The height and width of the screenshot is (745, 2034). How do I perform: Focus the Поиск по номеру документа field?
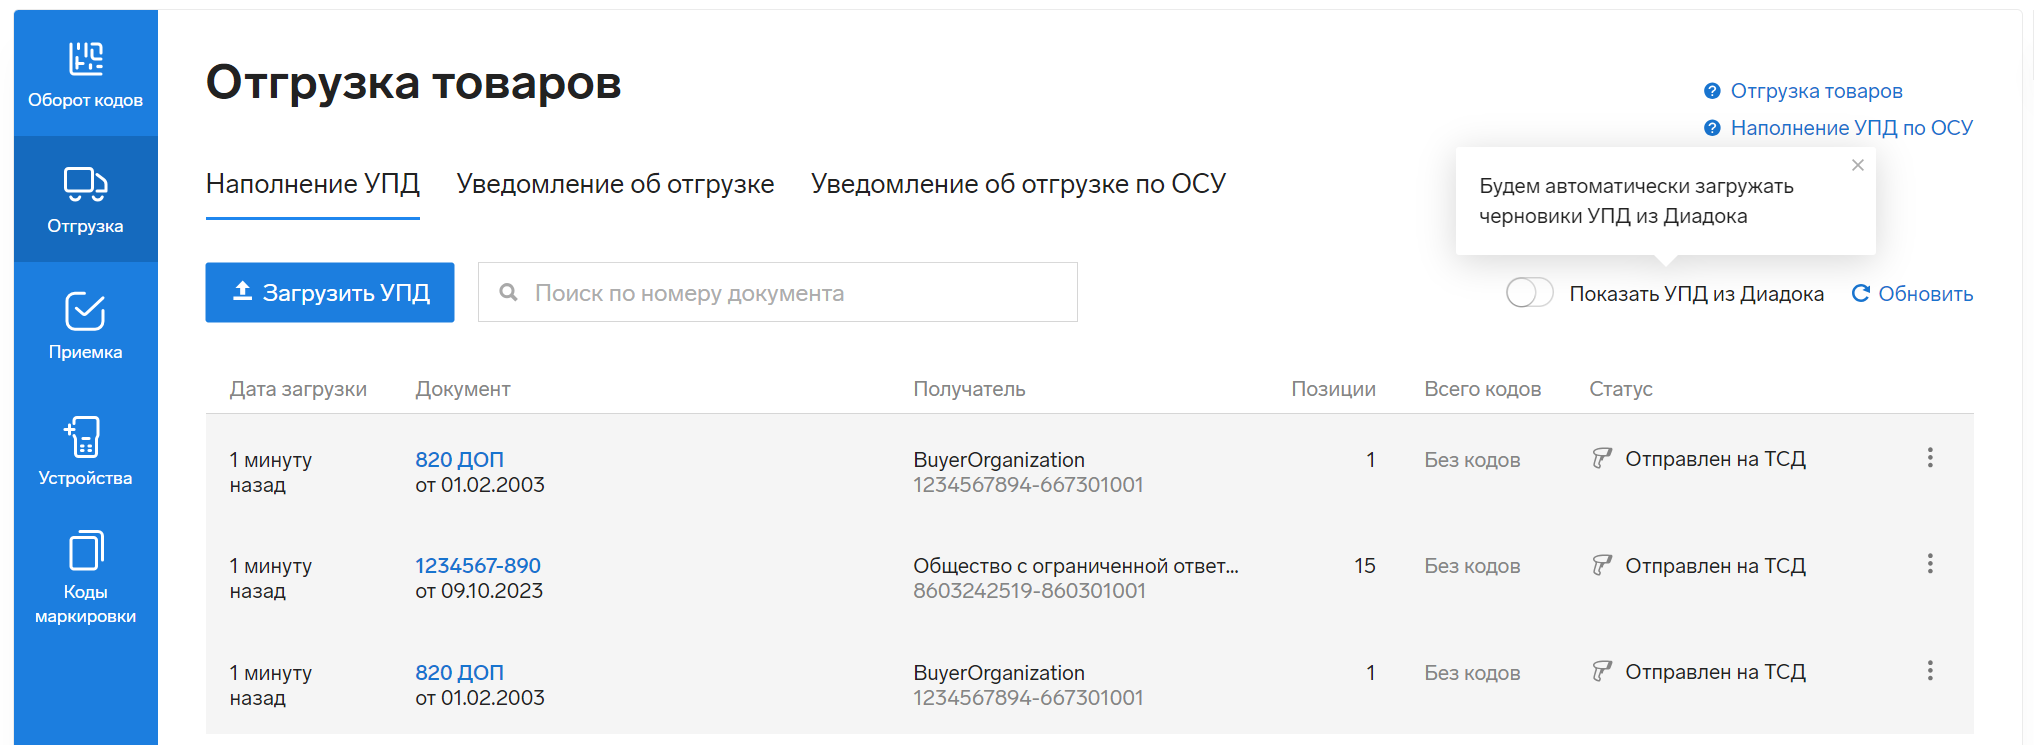point(778,292)
